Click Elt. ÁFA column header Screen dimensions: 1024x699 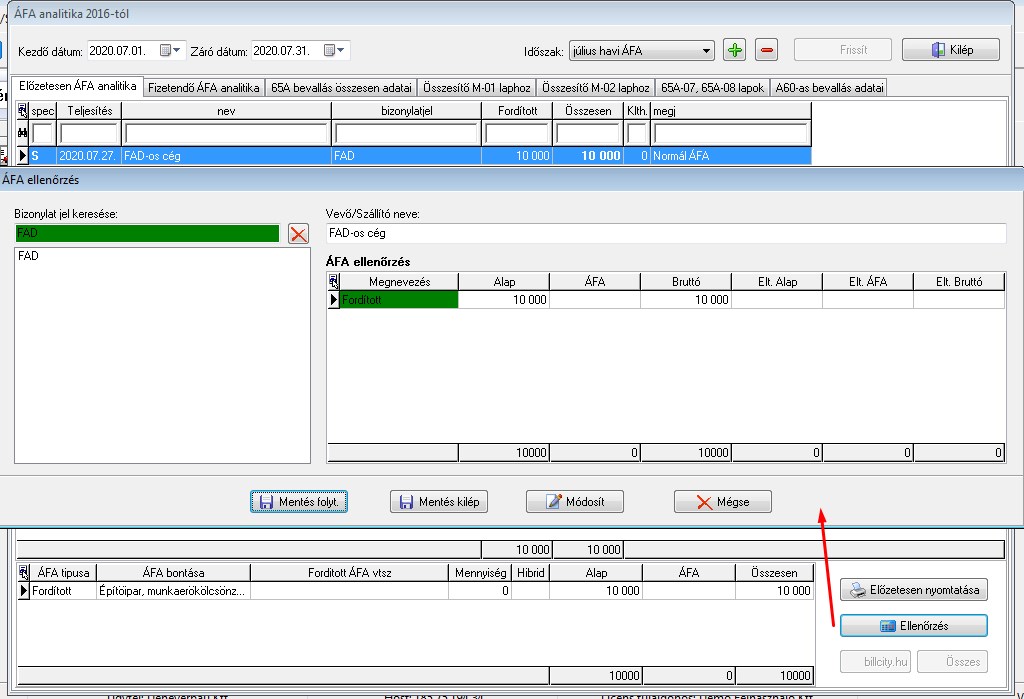868,282
